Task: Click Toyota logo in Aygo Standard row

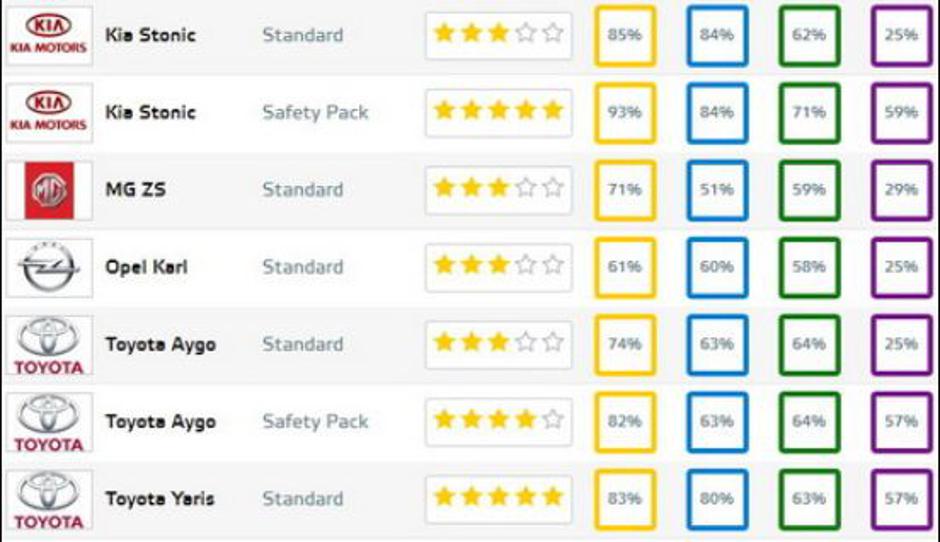Action: (x=49, y=345)
